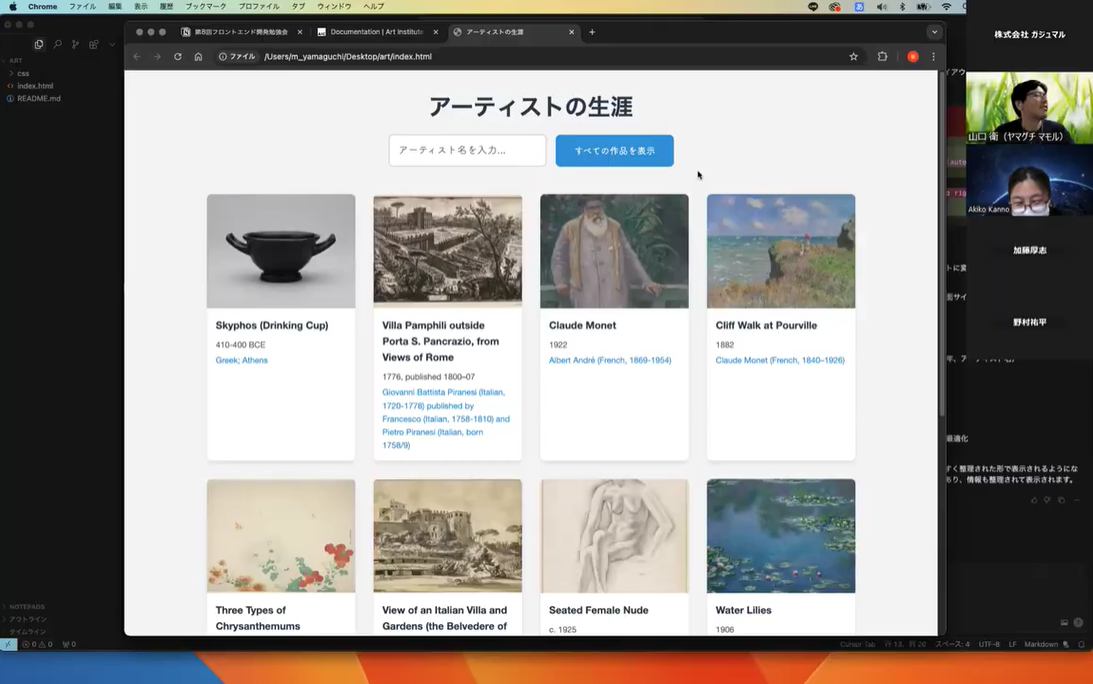The height and width of the screenshot is (684, 1093).
Task: Click the Chrome page vertical scrollbar
Action: (x=941, y=244)
